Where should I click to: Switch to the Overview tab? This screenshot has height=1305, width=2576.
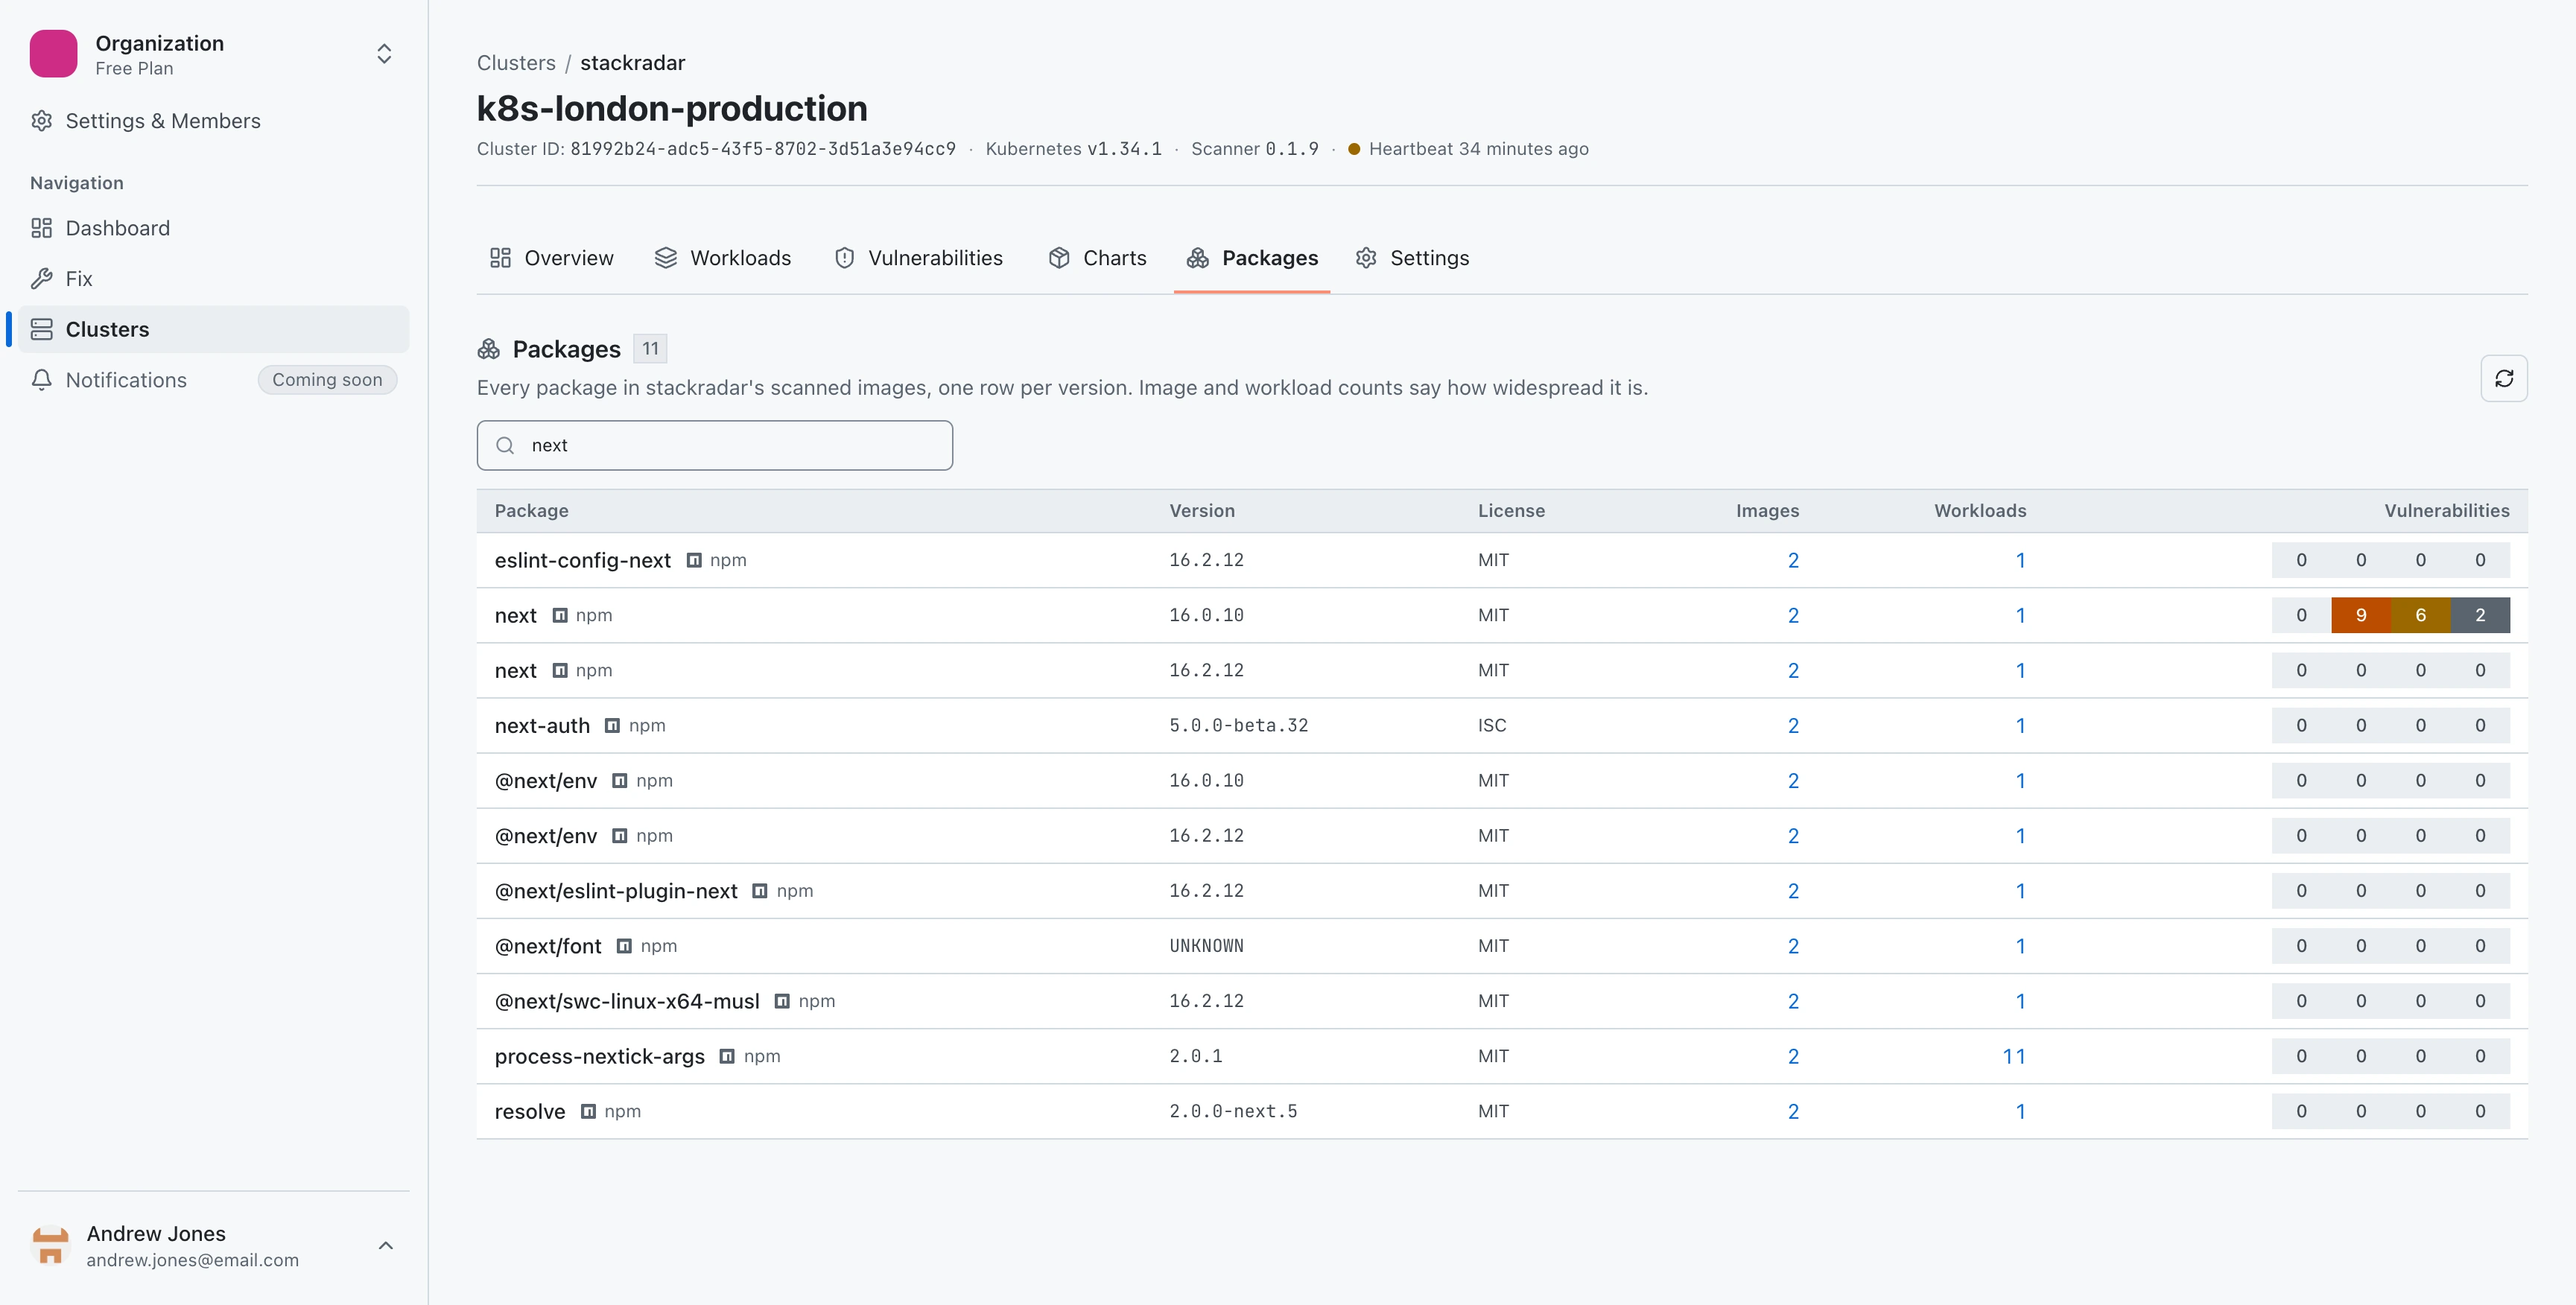click(551, 258)
